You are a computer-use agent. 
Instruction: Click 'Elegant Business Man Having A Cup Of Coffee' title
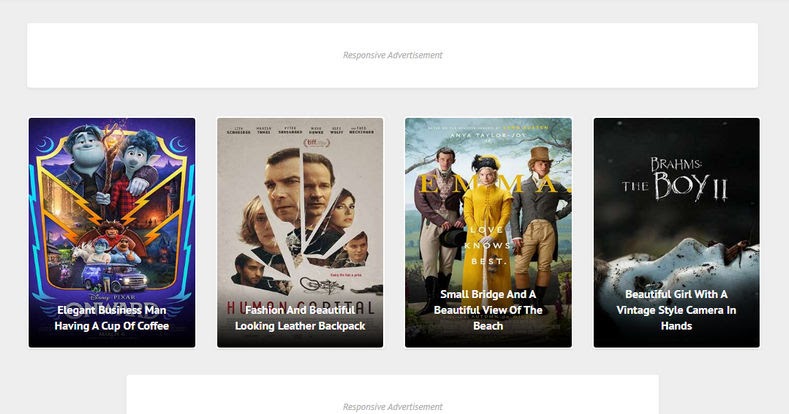112,318
